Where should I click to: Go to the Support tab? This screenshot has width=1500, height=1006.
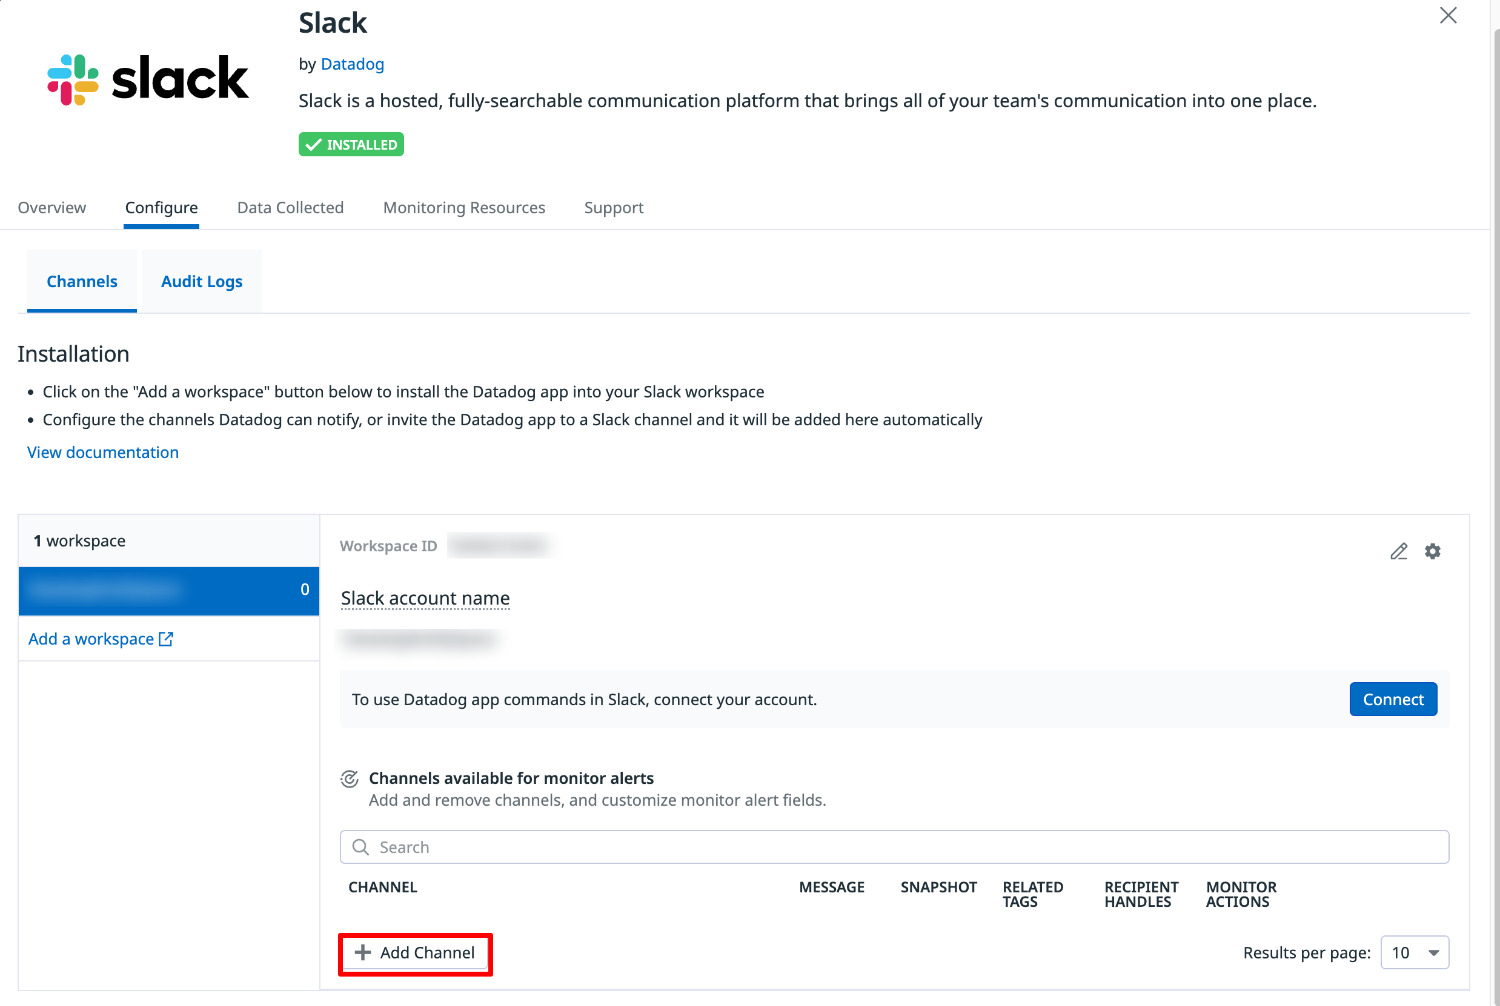pos(614,208)
